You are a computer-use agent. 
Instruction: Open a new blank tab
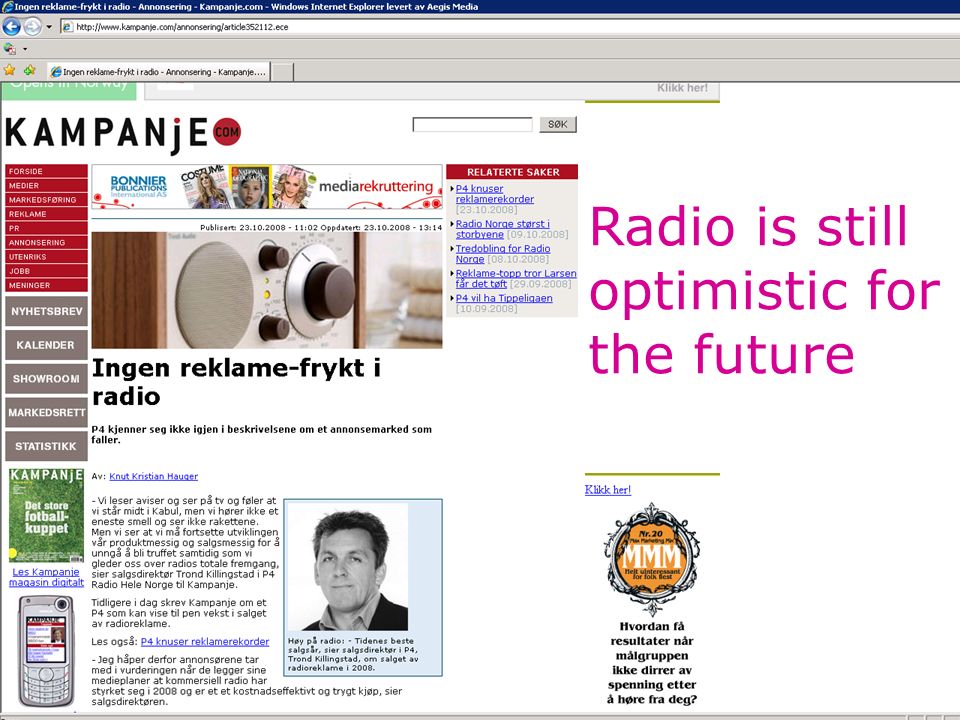tap(282, 72)
